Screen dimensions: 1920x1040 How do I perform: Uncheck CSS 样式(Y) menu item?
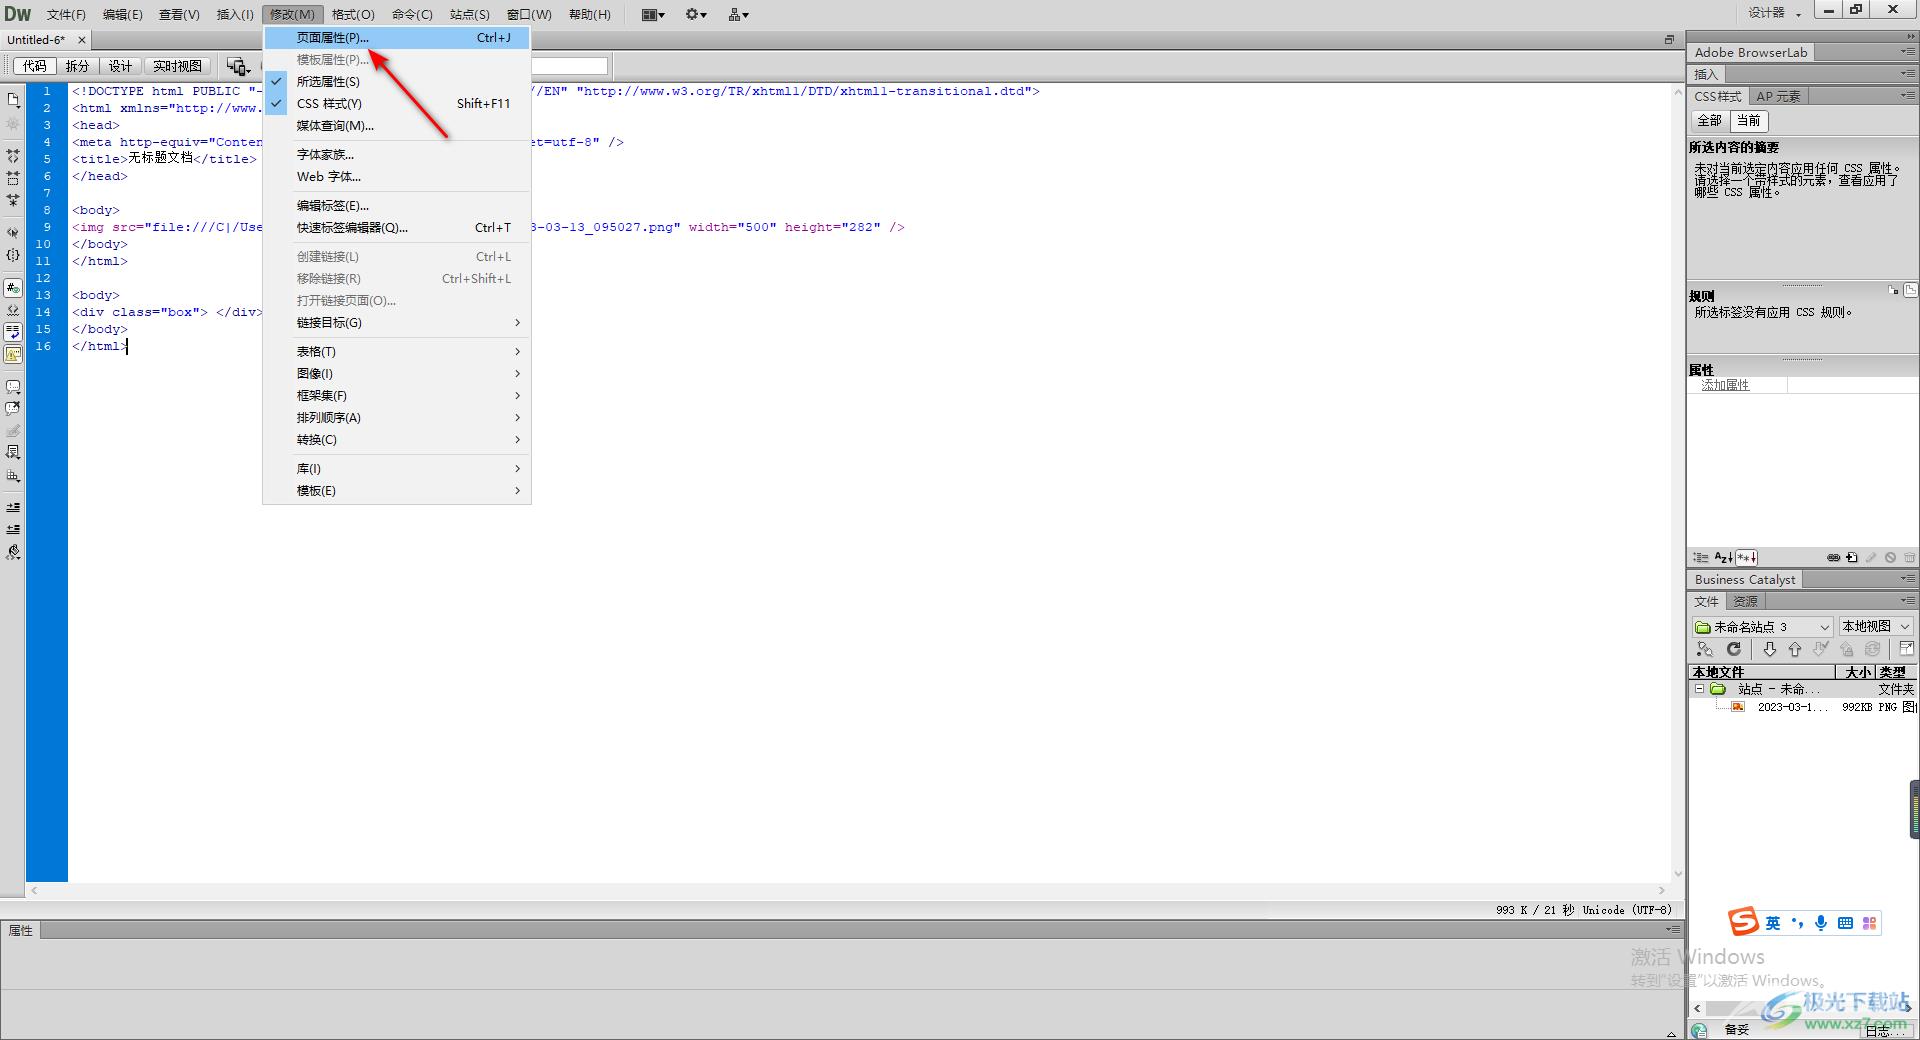click(x=397, y=104)
